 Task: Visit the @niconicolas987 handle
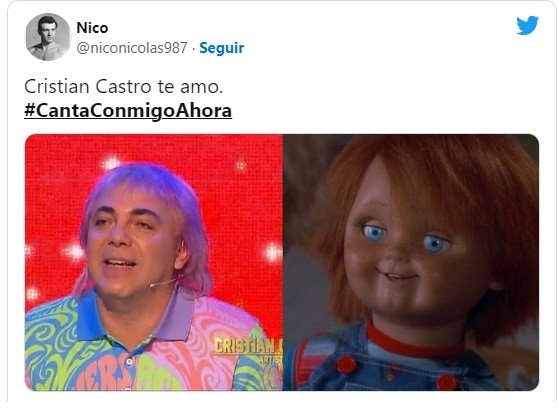(132, 48)
